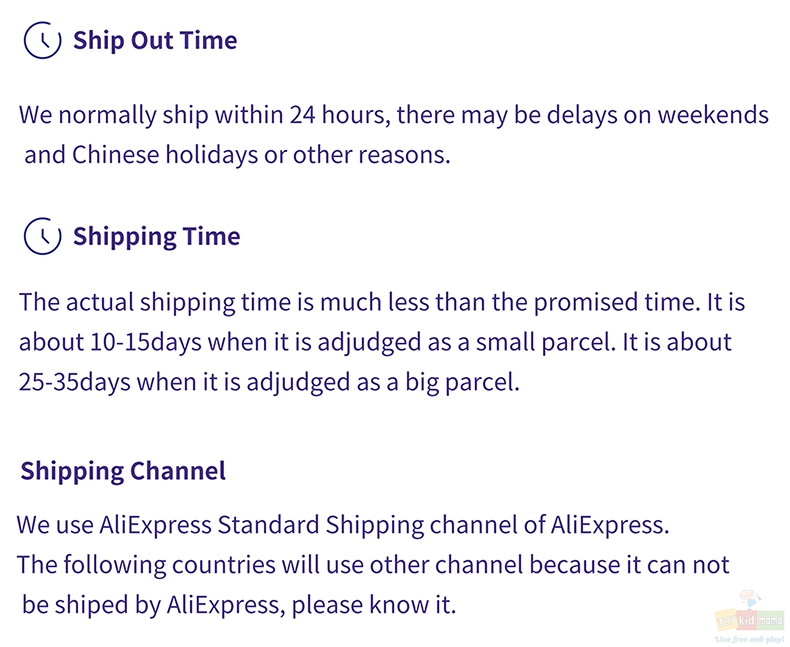Select the "Ship Out Time" heading

(x=155, y=40)
